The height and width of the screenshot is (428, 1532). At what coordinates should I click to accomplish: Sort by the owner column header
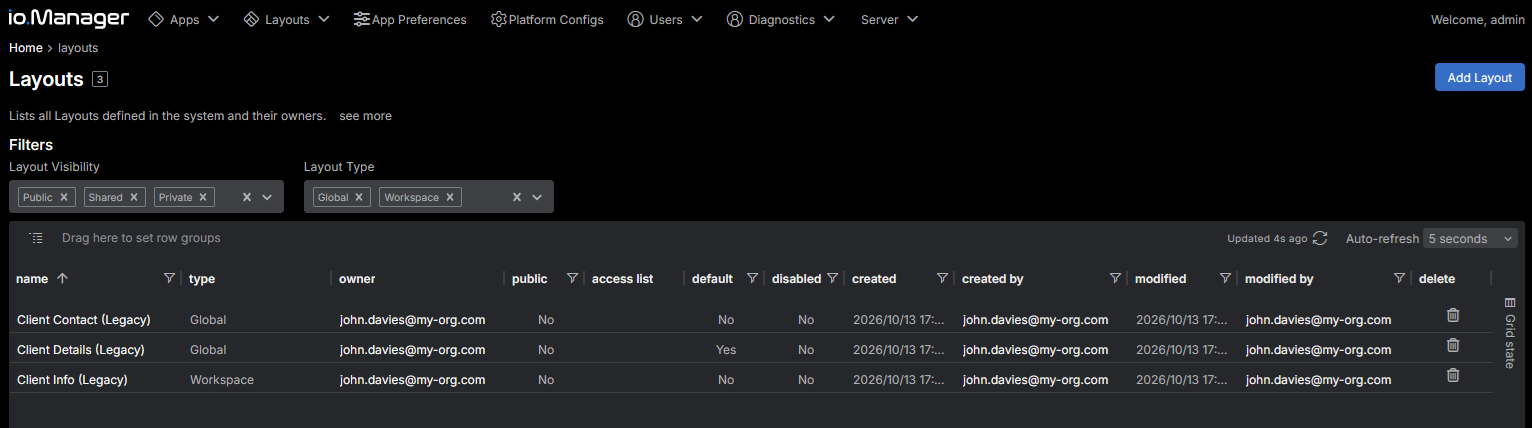357,279
